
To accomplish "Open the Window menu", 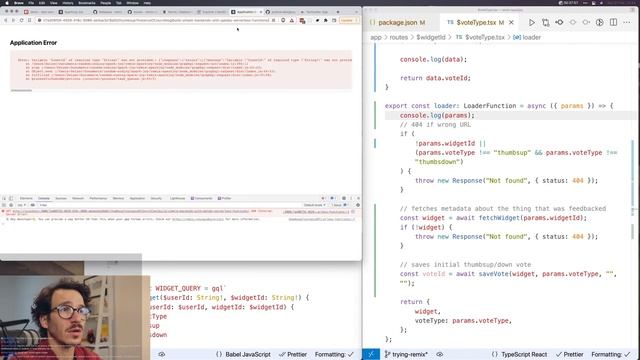I will (x=132, y=3).
